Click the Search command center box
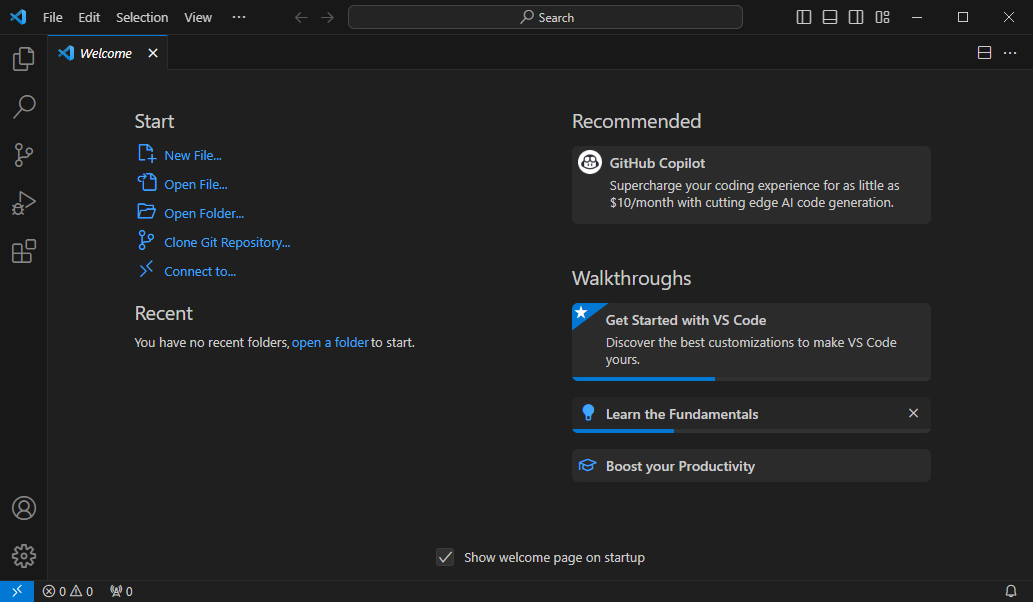This screenshot has height=602, width=1033. click(545, 17)
